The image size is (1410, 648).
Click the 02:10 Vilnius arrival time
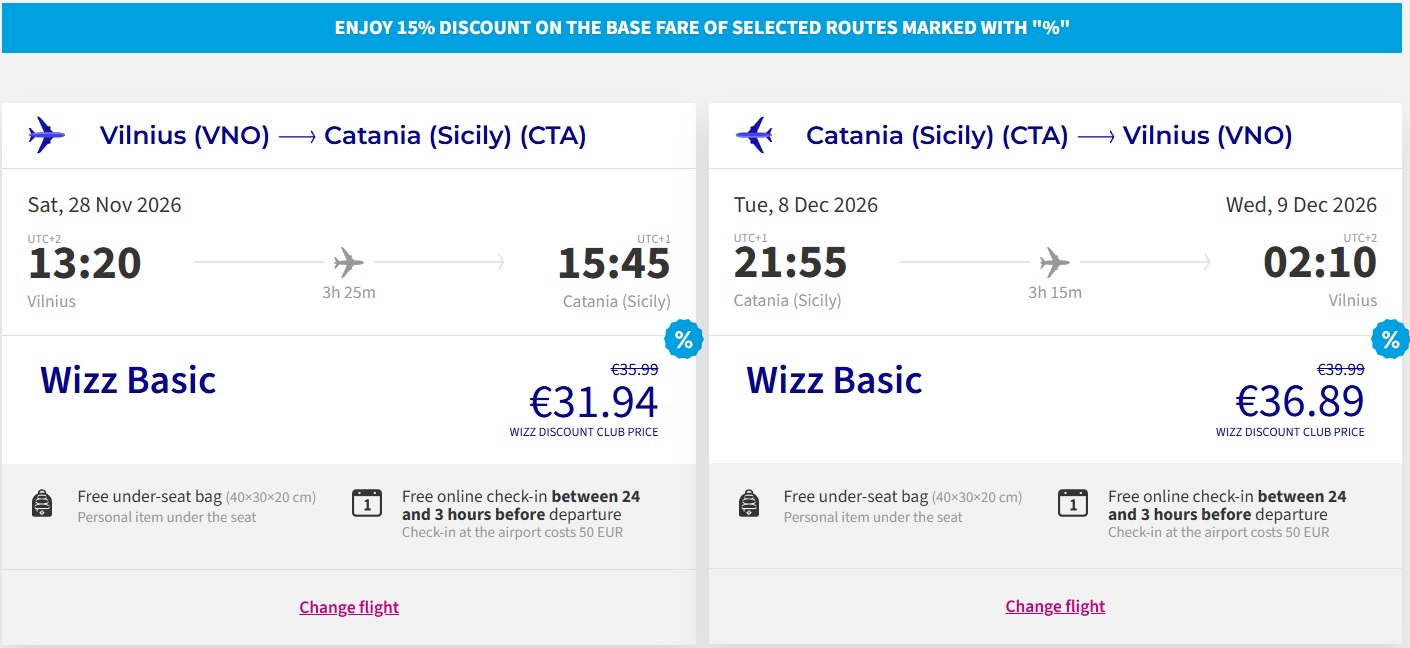(x=1320, y=263)
